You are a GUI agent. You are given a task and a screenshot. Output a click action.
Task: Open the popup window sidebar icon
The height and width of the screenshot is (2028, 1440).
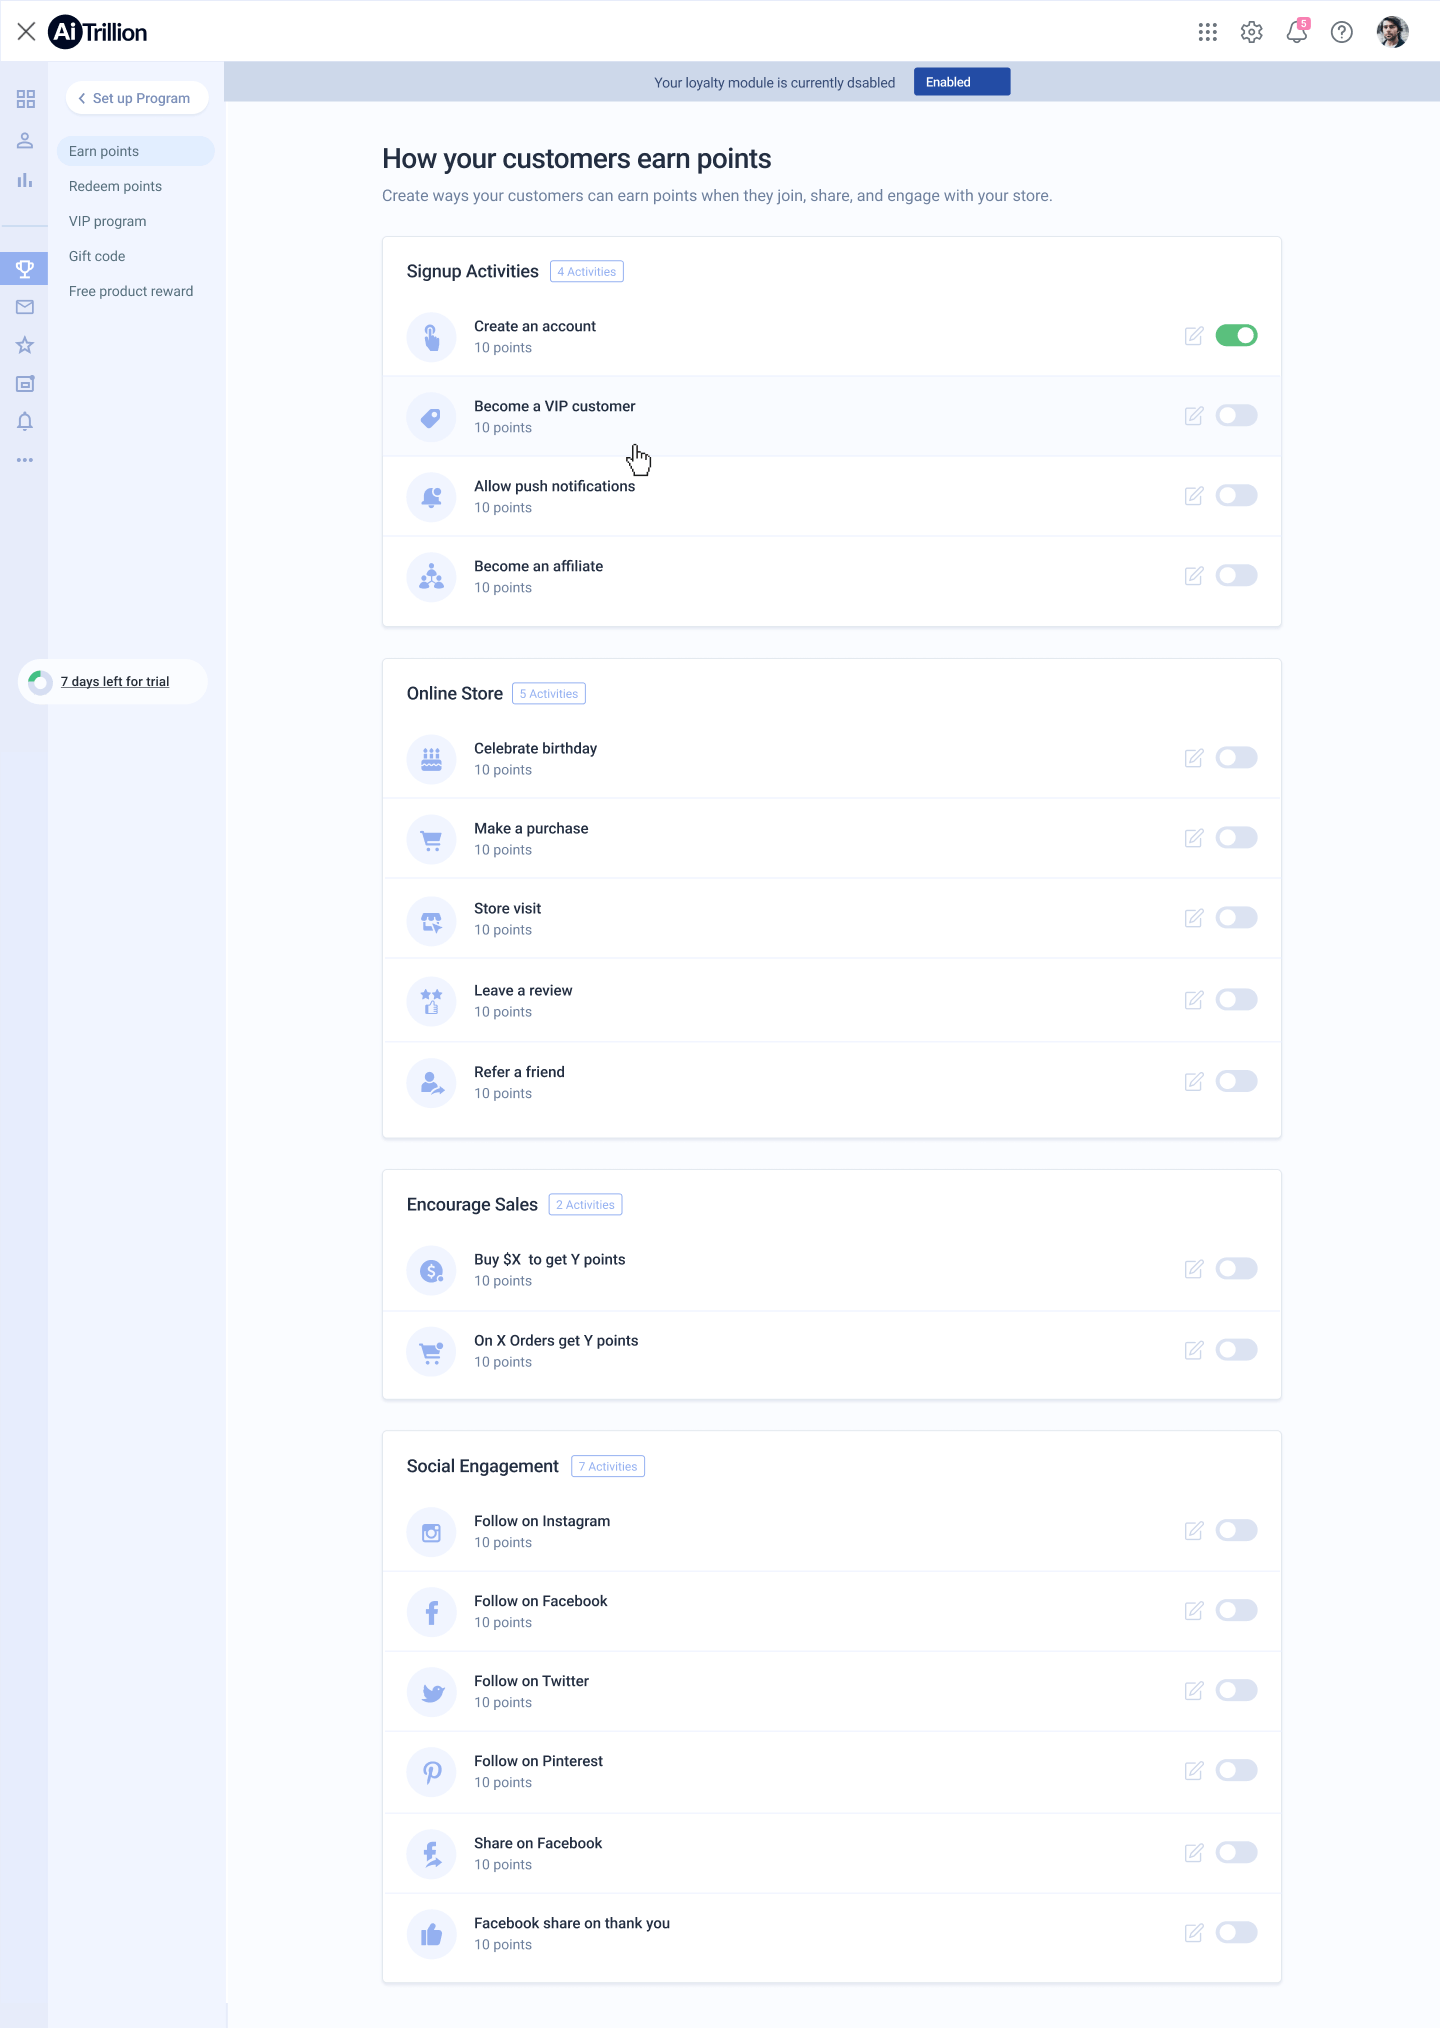click(x=25, y=383)
